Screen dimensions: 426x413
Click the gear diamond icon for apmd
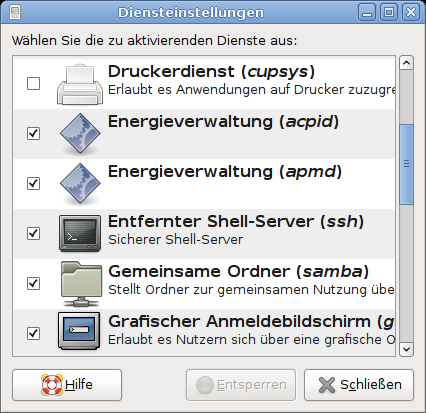click(80, 184)
